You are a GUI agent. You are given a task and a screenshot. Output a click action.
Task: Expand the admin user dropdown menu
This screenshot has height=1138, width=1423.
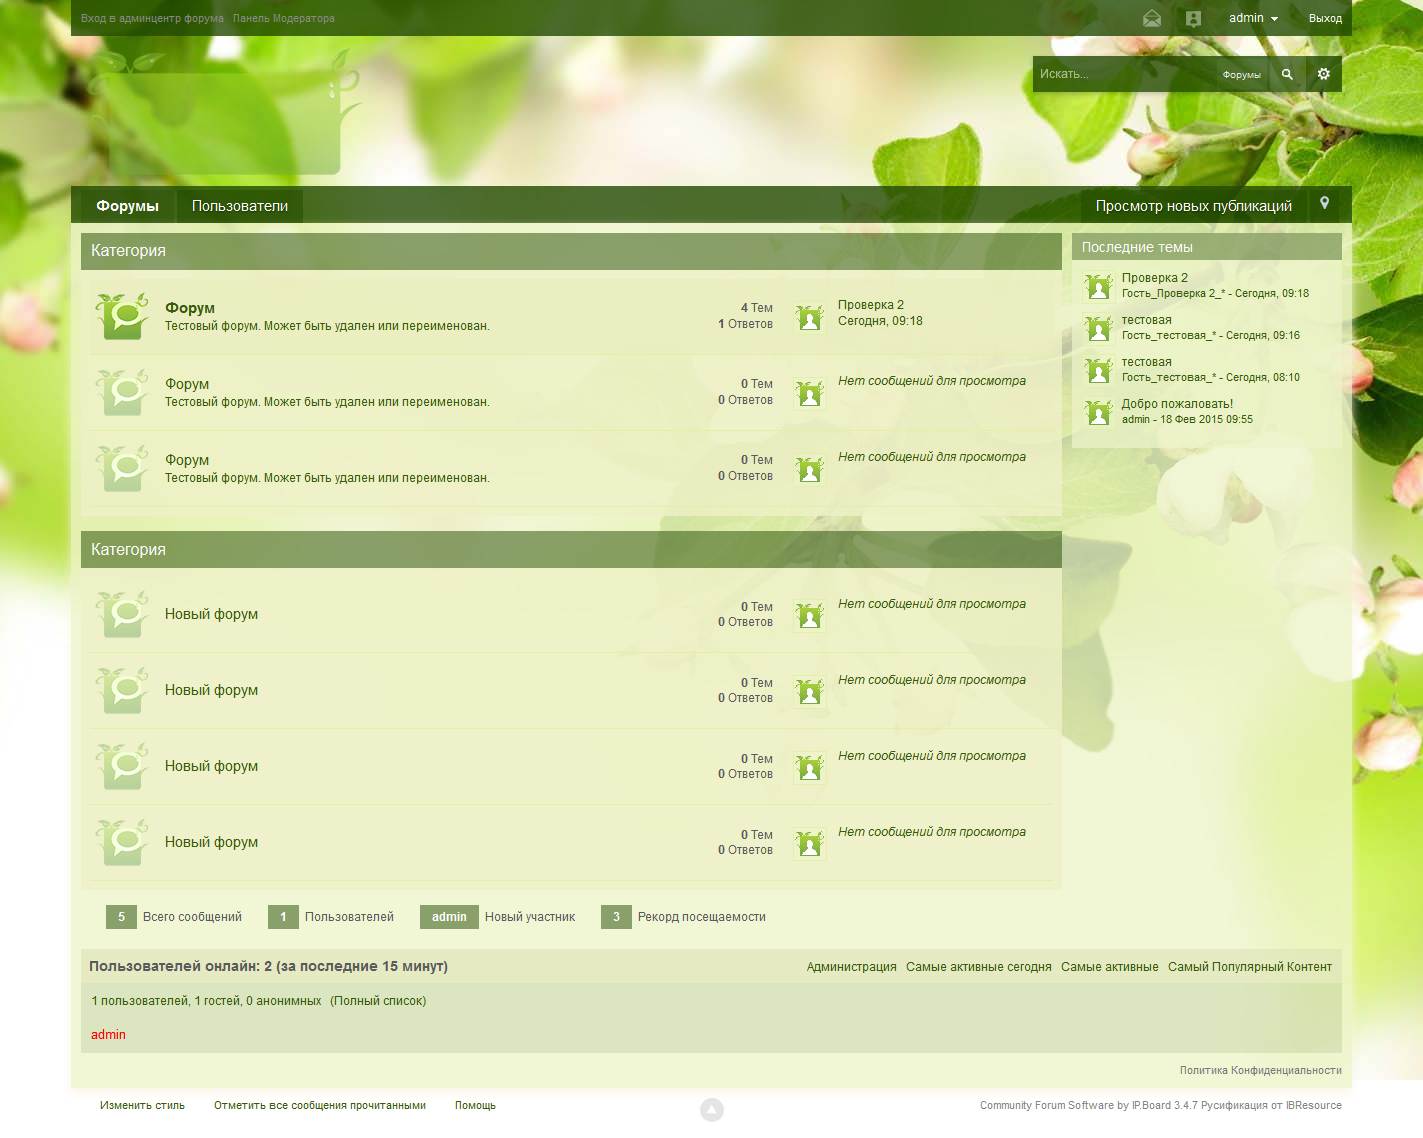click(1253, 18)
